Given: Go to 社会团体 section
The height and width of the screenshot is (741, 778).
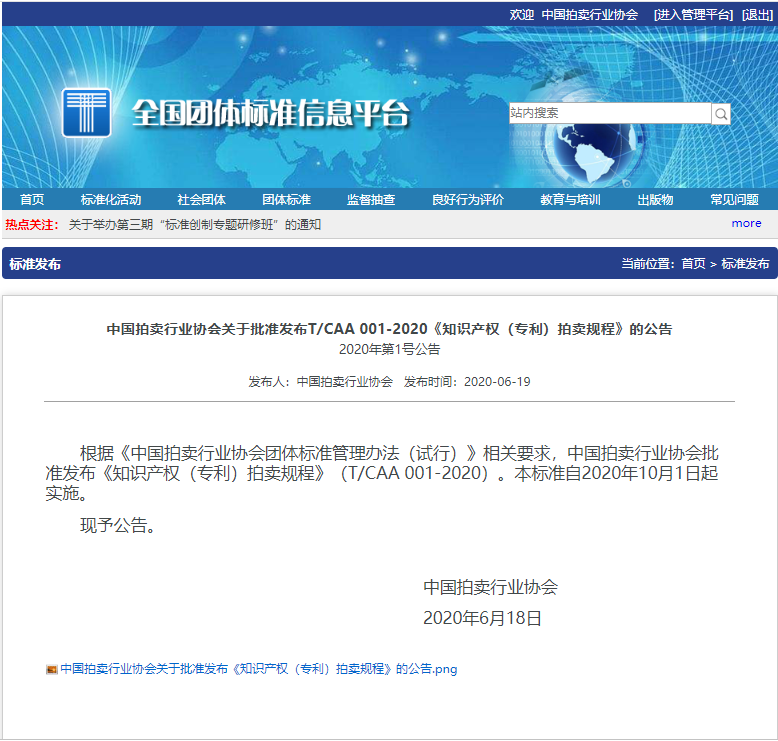Looking at the screenshot, I should pos(201,200).
